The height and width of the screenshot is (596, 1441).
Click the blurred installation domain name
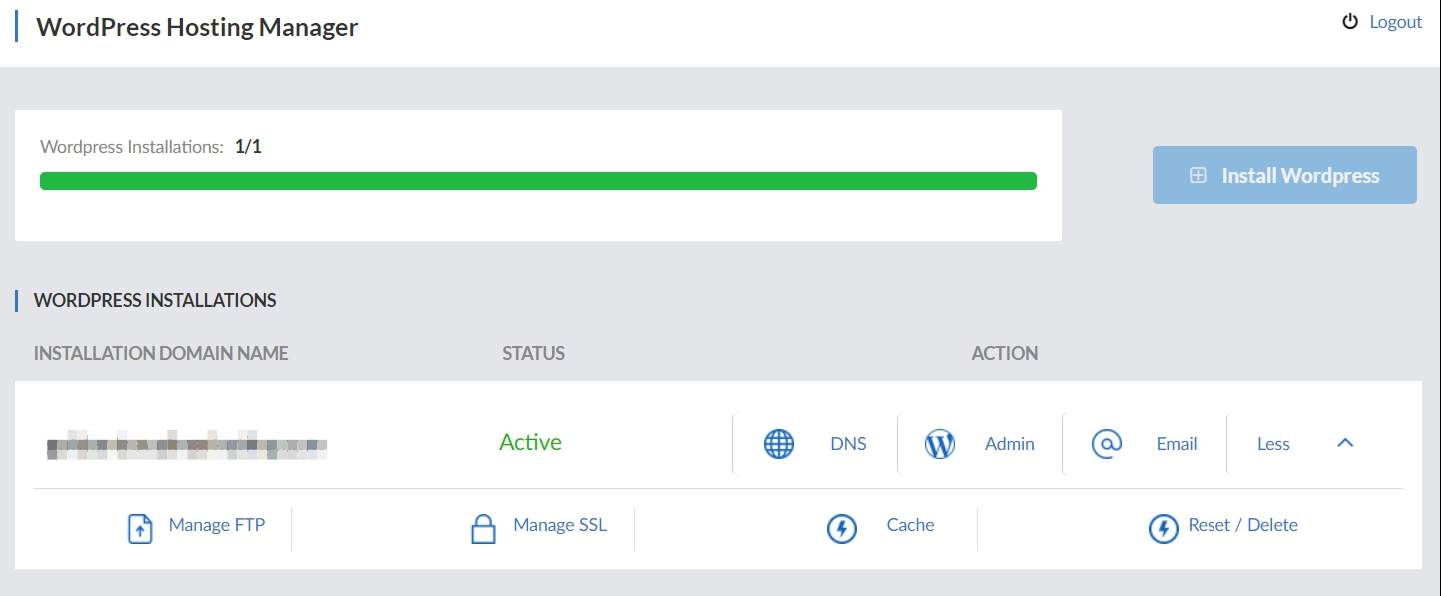pos(187,447)
